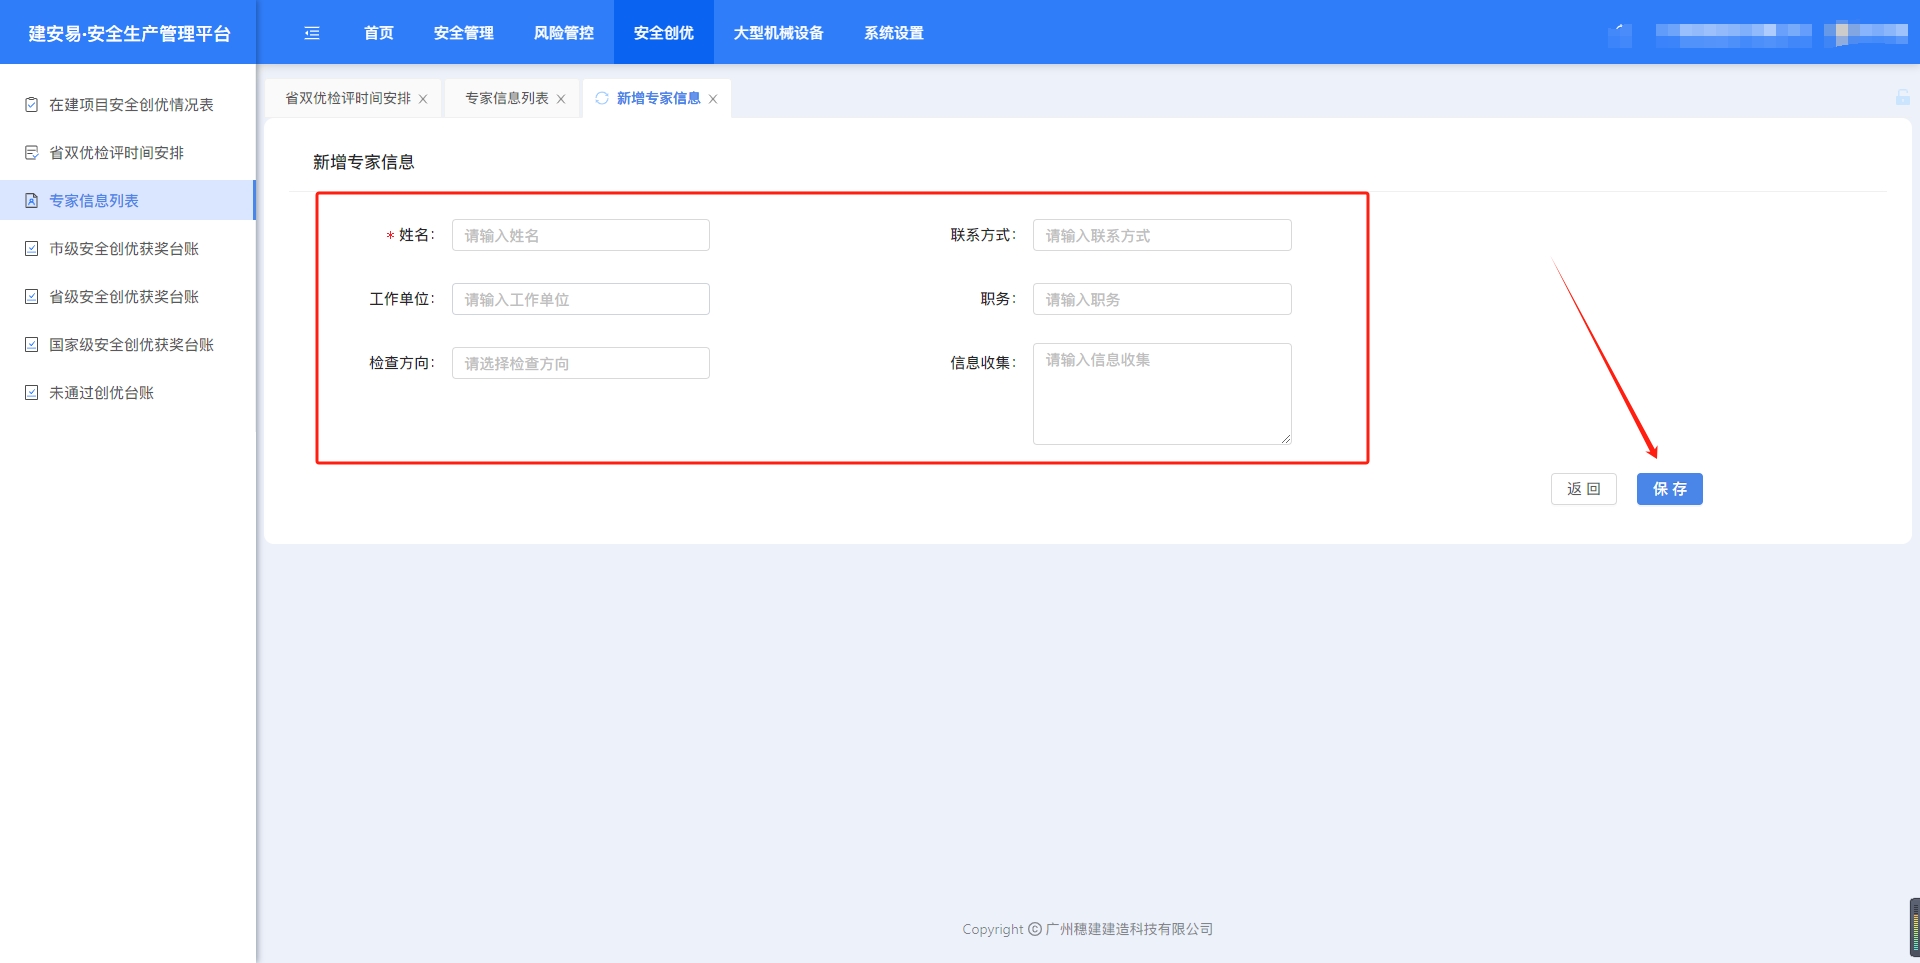Click the sidebar collapse hamburger icon
Viewport: 1920px width, 963px height.
312,33
